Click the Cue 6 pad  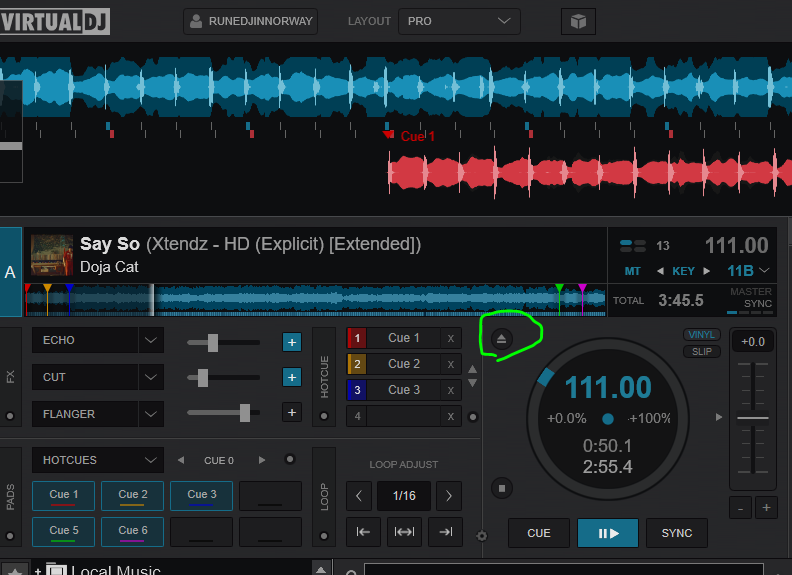point(132,532)
